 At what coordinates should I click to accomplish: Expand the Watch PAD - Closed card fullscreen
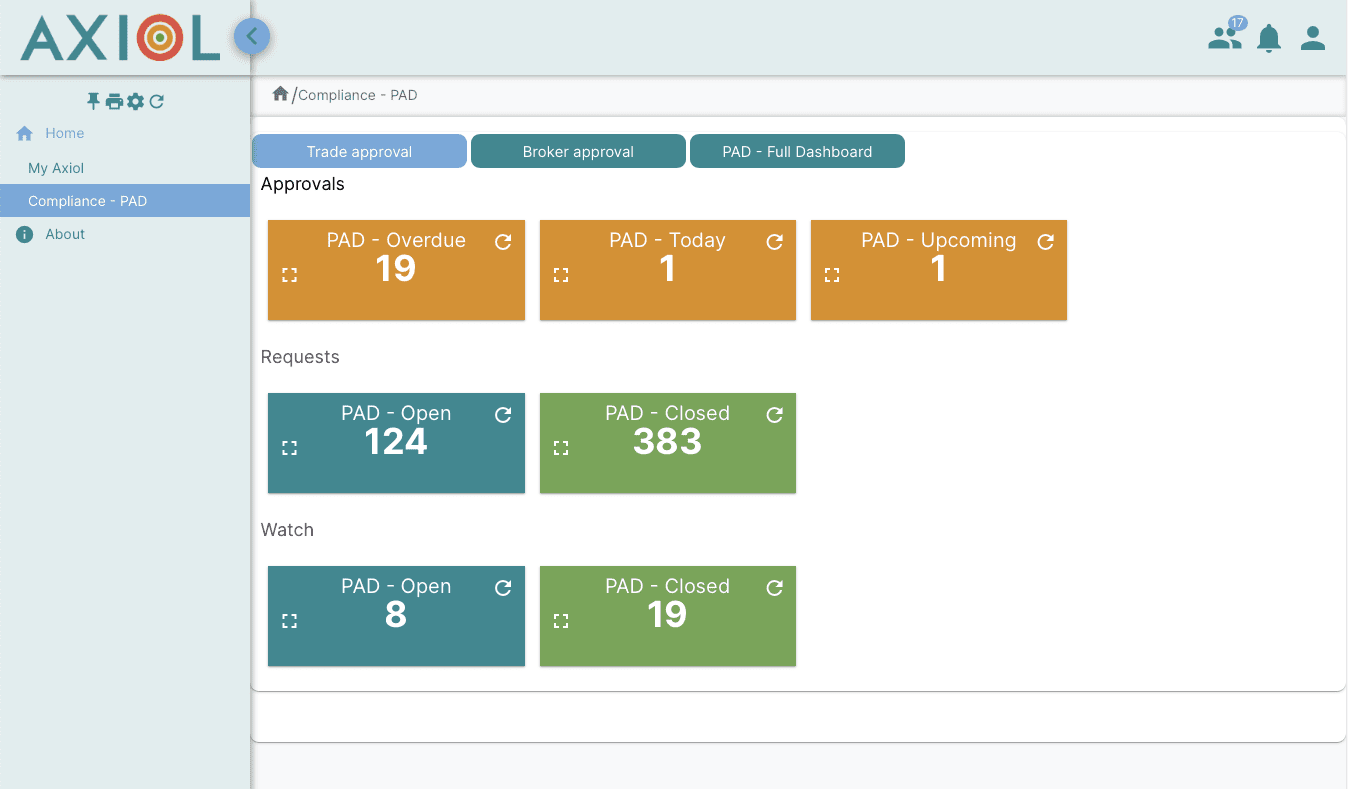(x=561, y=621)
